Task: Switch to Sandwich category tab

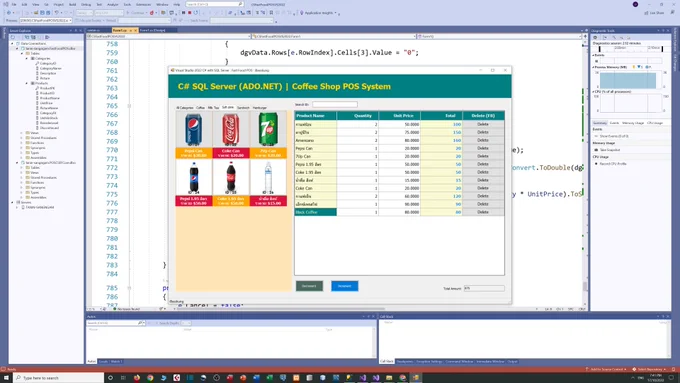Action: pos(243,108)
